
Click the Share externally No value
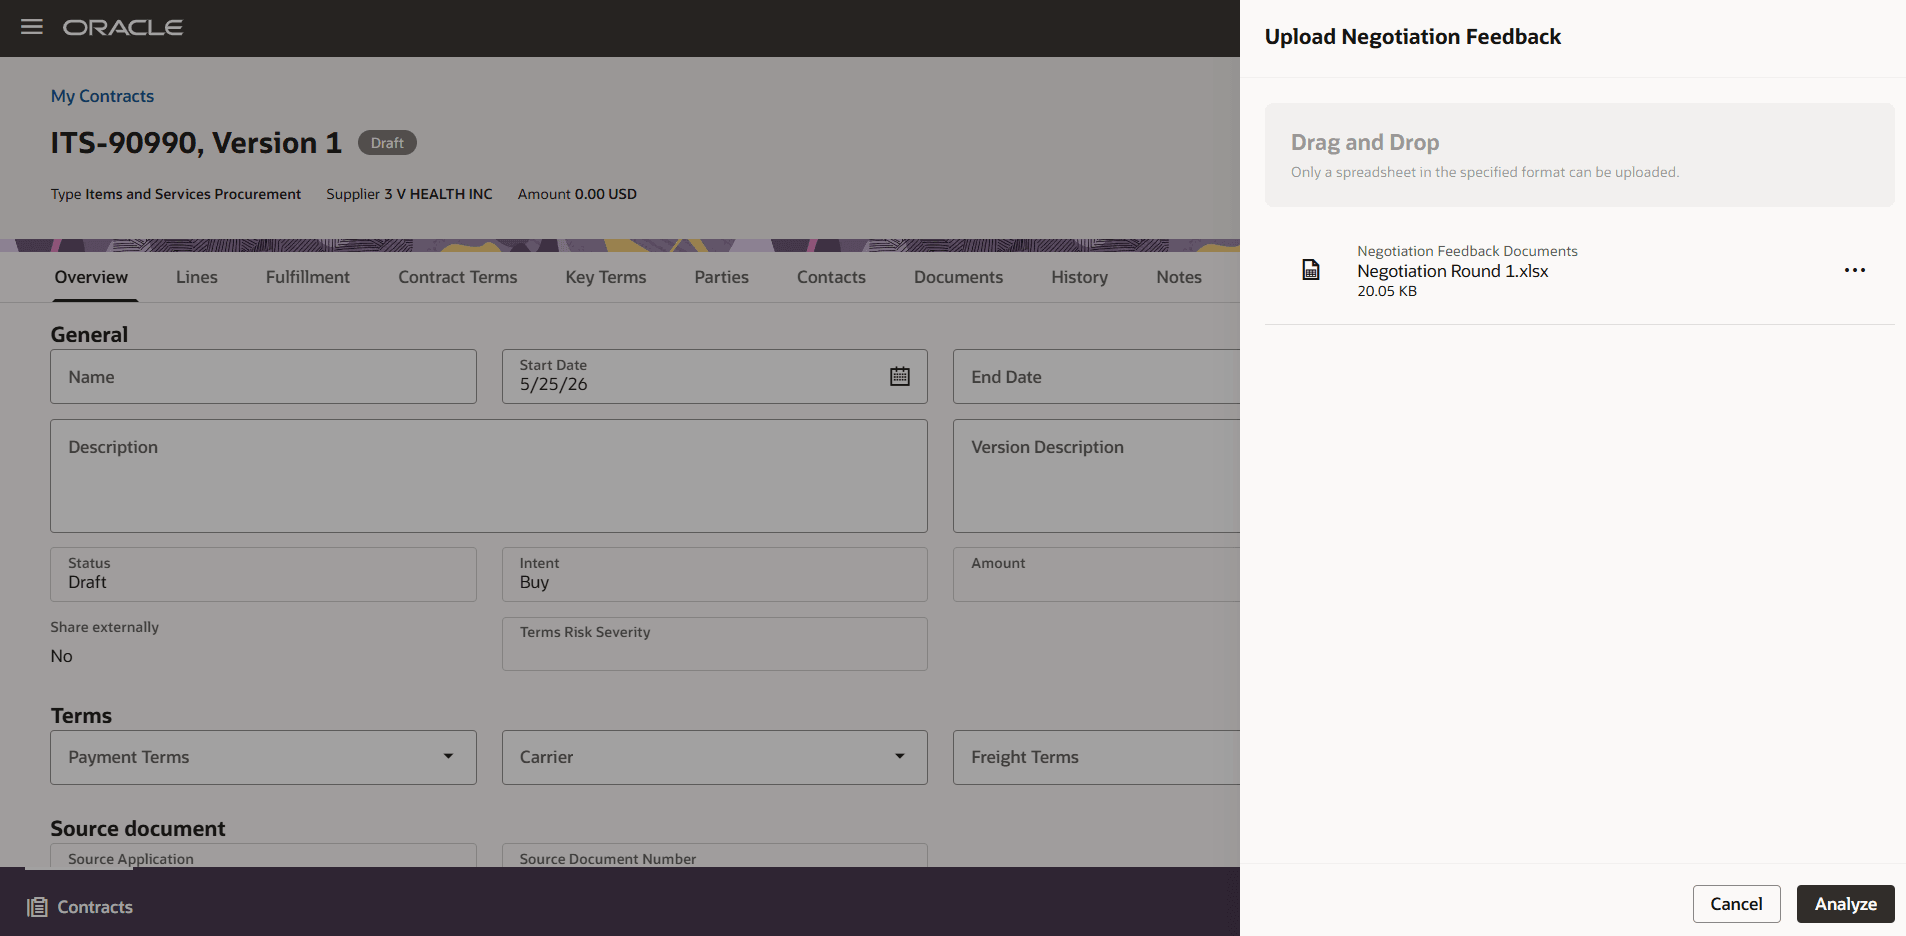61,656
